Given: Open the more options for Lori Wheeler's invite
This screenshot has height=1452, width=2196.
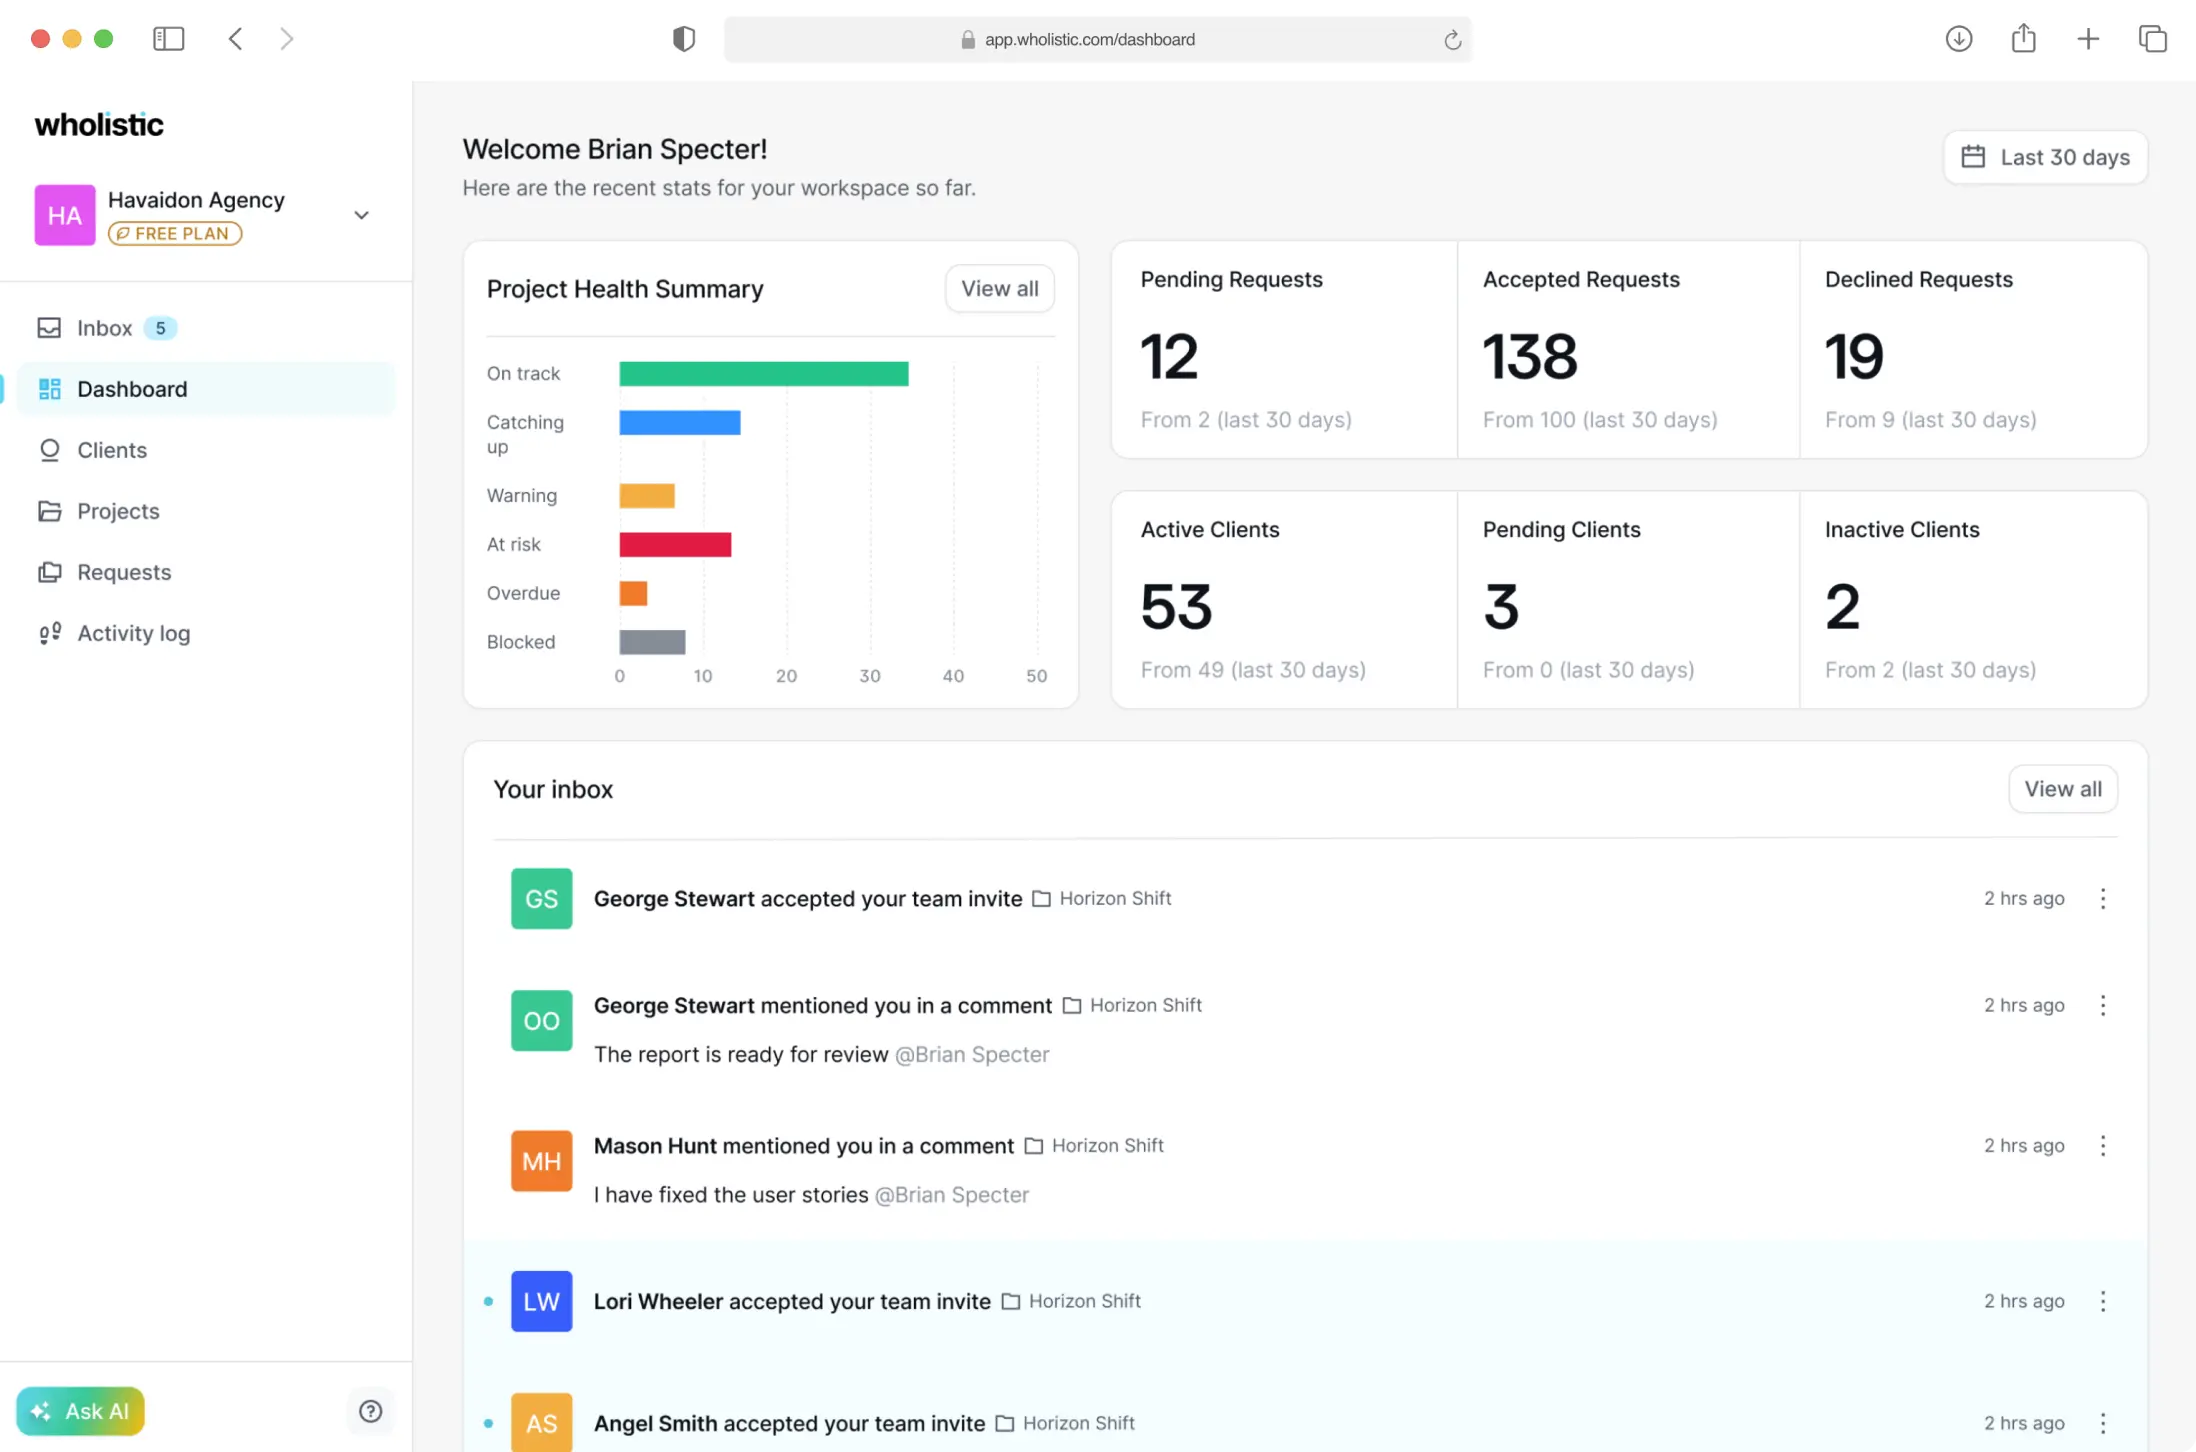Looking at the screenshot, I should [2102, 1301].
